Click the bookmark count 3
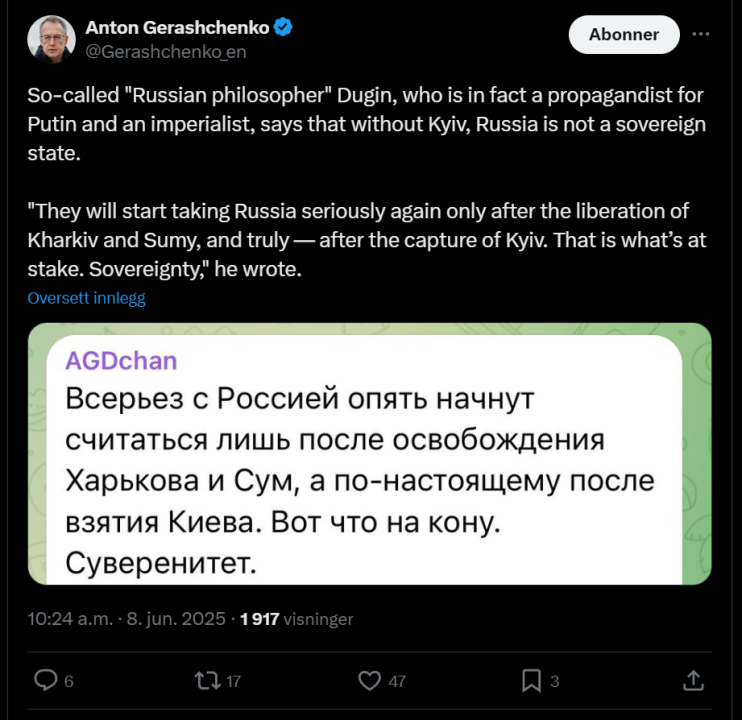Image resolution: width=742 pixels, height=720 pixels. (555, 681)
